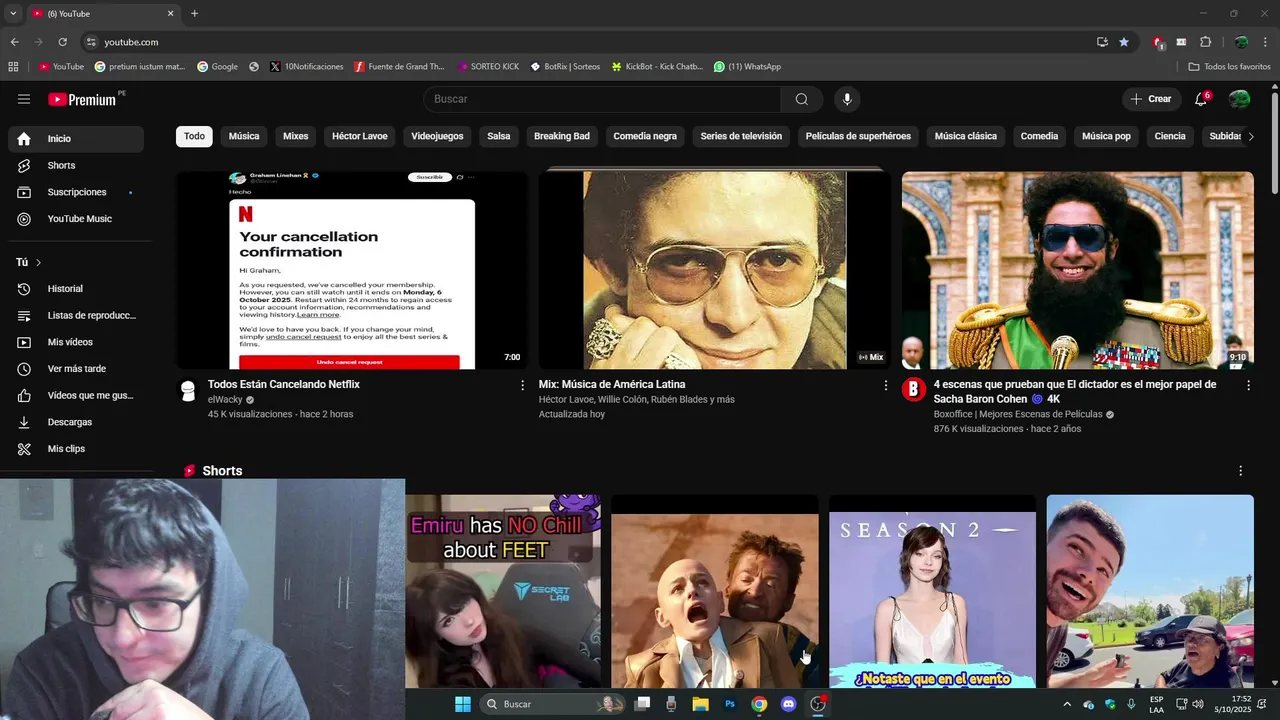
Task: Select the Ciencia filter chip
Action: coord(1170,136)
